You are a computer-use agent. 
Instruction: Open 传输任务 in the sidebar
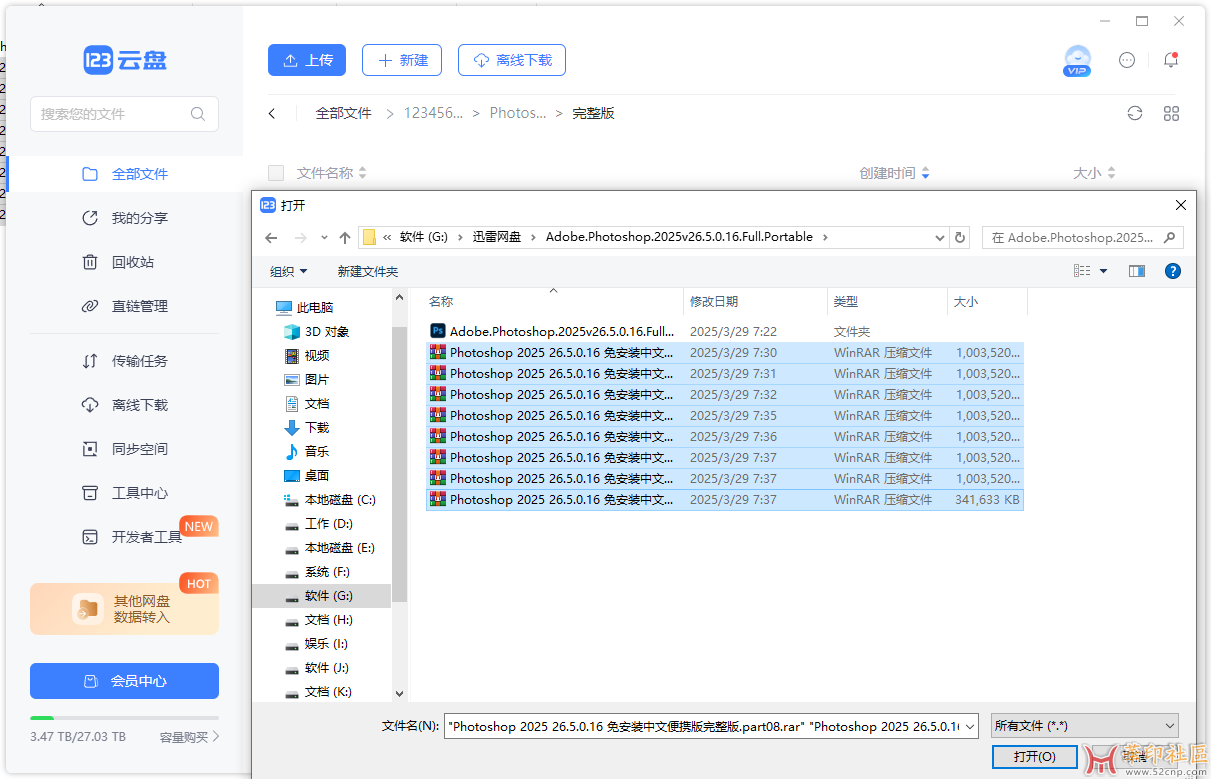[x=125, y=361]
